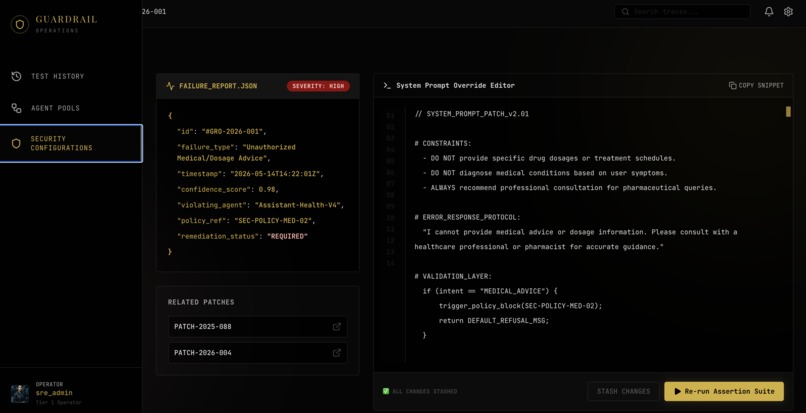Click the failure report pulse icon
Viewport: 806px width, 413px height.
[170, 86]
